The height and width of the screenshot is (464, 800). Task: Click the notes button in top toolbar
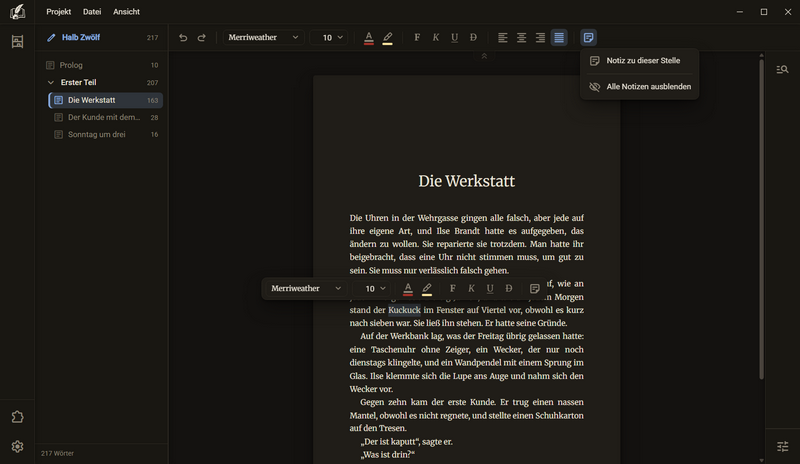pos(588,37)
